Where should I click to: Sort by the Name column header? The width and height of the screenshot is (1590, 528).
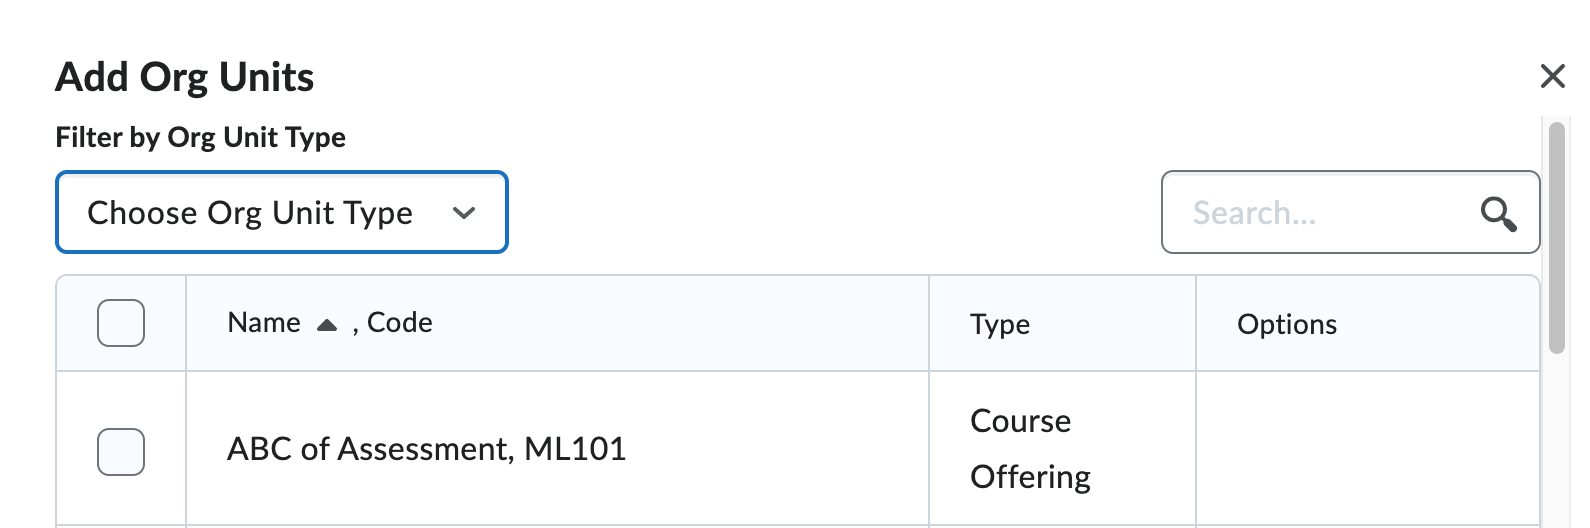click(x=264, y=323)
